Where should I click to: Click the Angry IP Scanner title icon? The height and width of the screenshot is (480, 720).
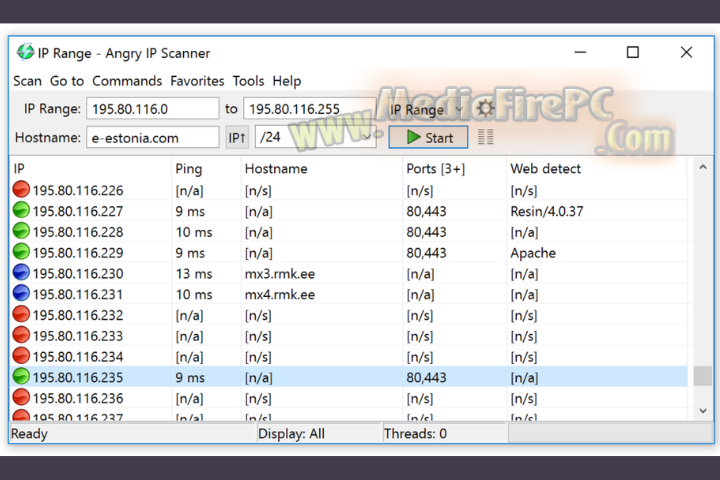(x=25, y=52)
